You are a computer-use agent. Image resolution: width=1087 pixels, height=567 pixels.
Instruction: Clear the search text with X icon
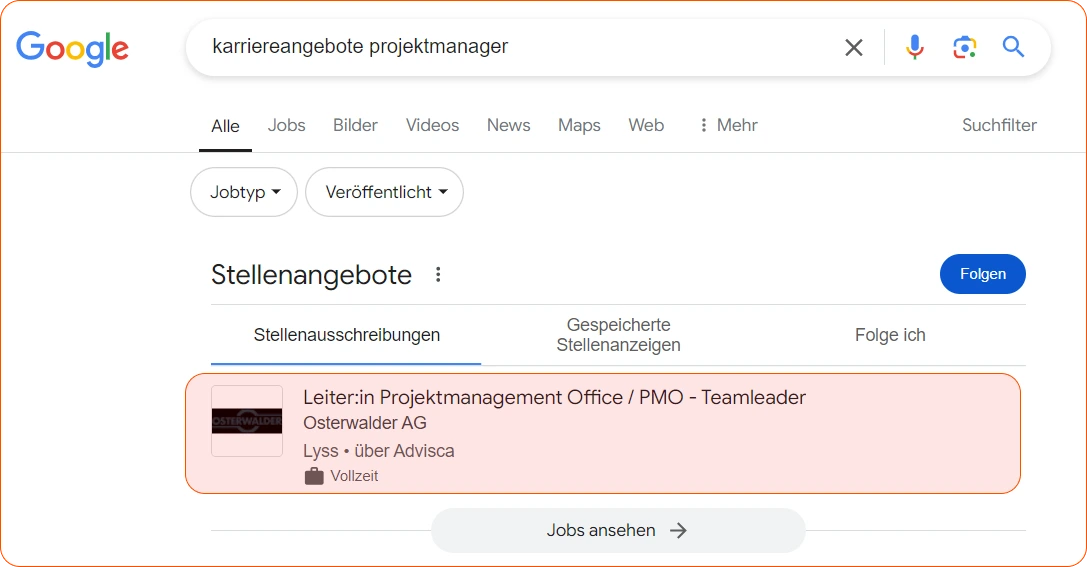point(853,47)
